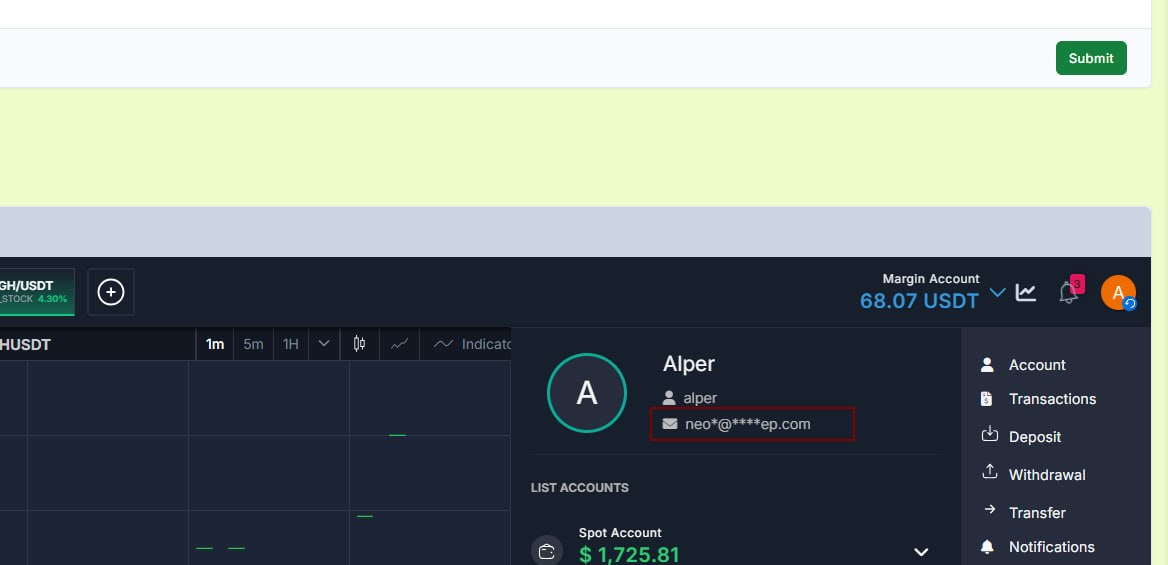
Task: Click the large A avatar circle
Action: [x=586, y=393]
